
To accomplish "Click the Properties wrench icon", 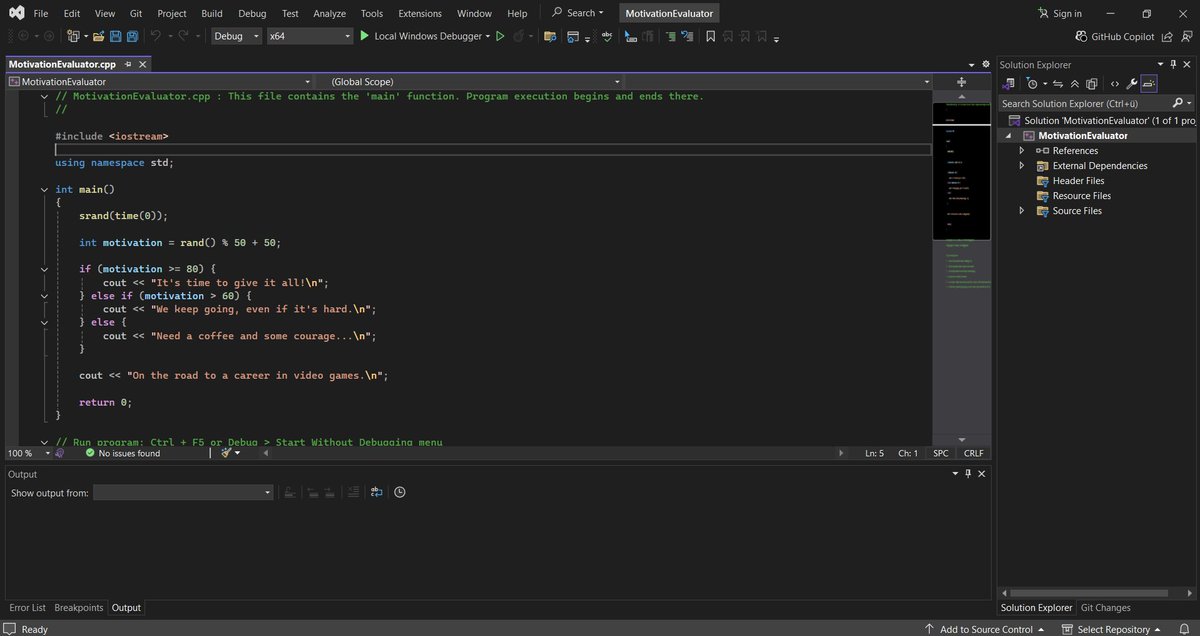I will [1132, 84].
